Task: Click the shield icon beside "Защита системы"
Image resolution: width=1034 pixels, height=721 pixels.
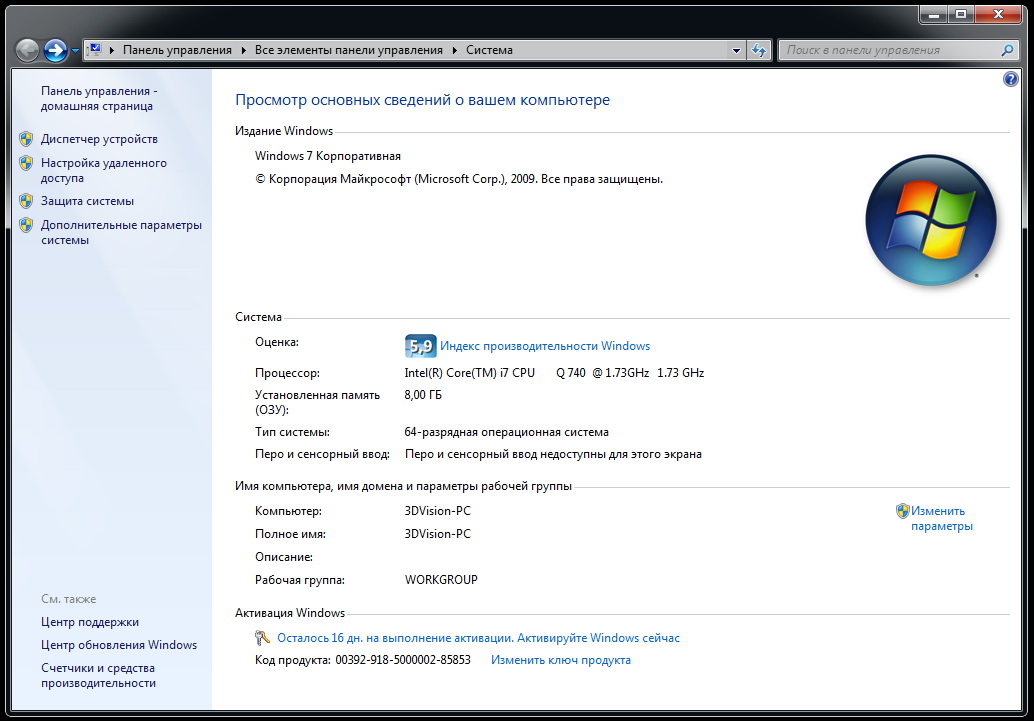Action: click(x=26, y=201)
